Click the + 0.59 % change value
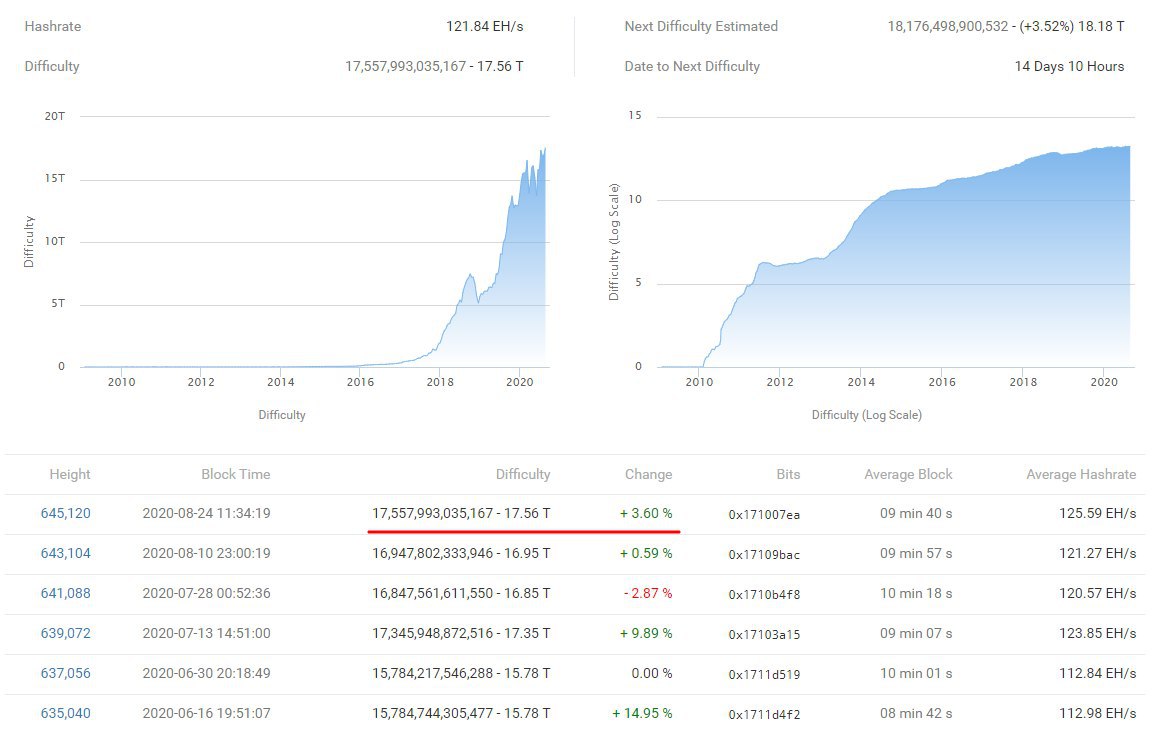The width and height of the screenshot is (1157, 734). (x=646, y=553)
